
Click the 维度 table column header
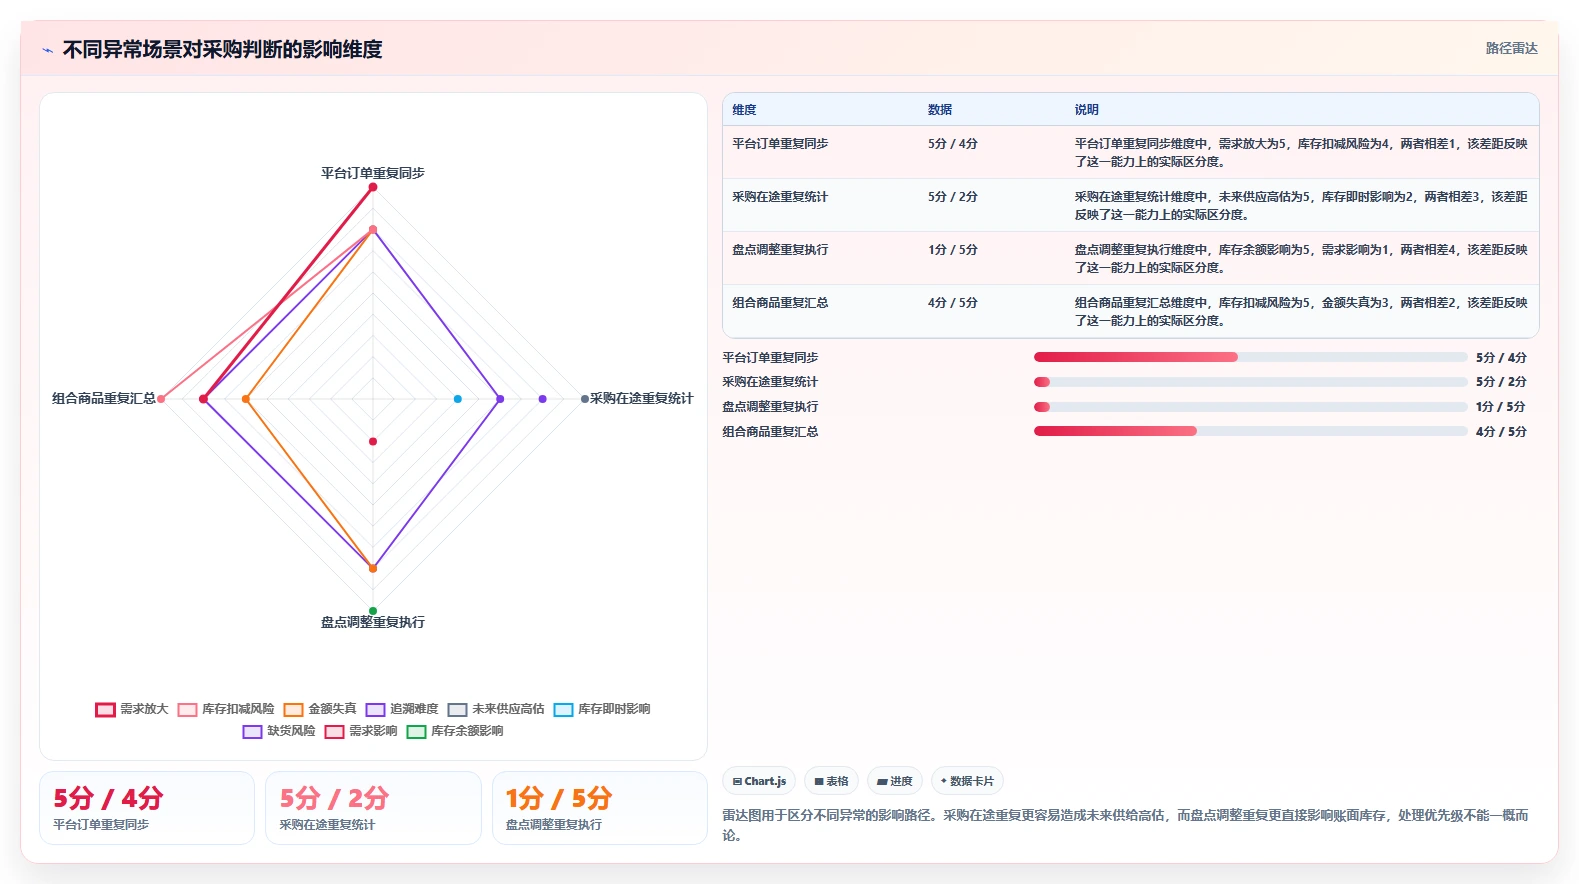[744, 110]
